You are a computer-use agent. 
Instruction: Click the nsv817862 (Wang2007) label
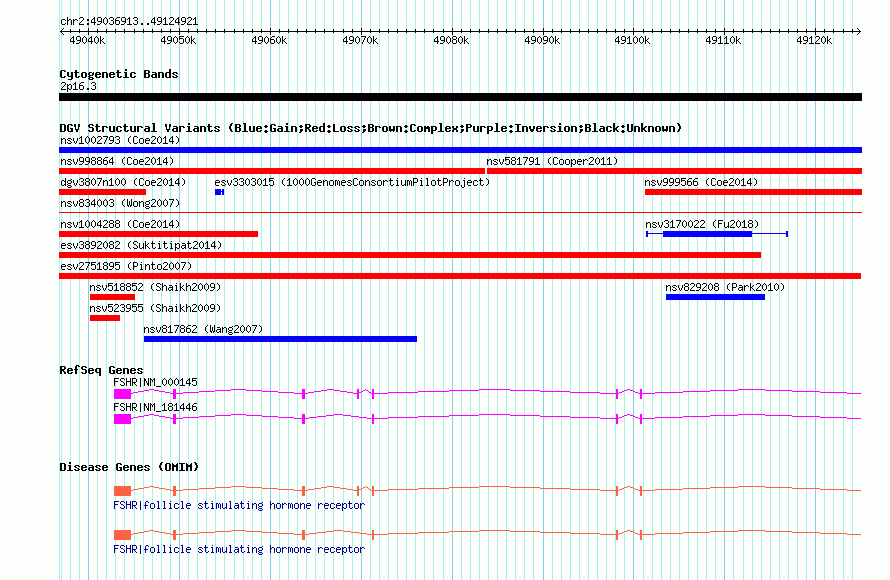coord(203,329)
